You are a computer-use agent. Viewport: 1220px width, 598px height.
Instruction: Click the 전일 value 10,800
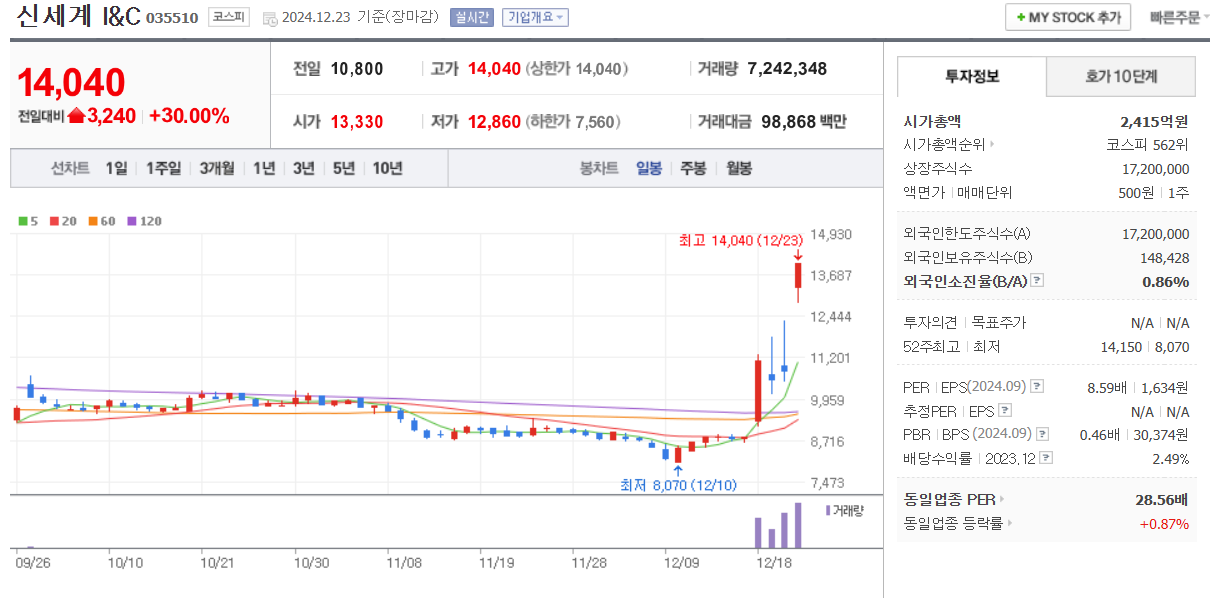(357, 69)
